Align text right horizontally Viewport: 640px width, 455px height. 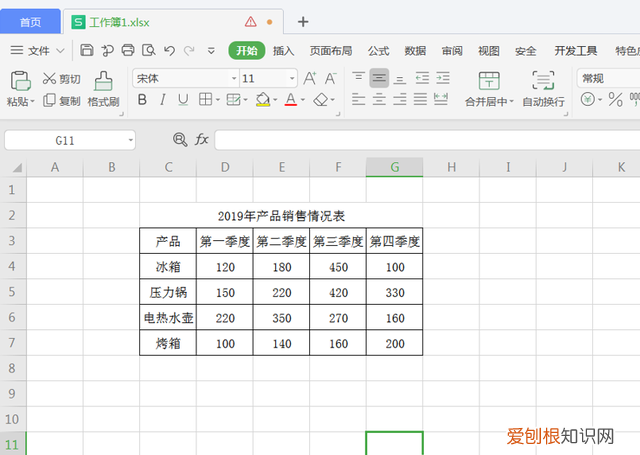coord(400,99)
